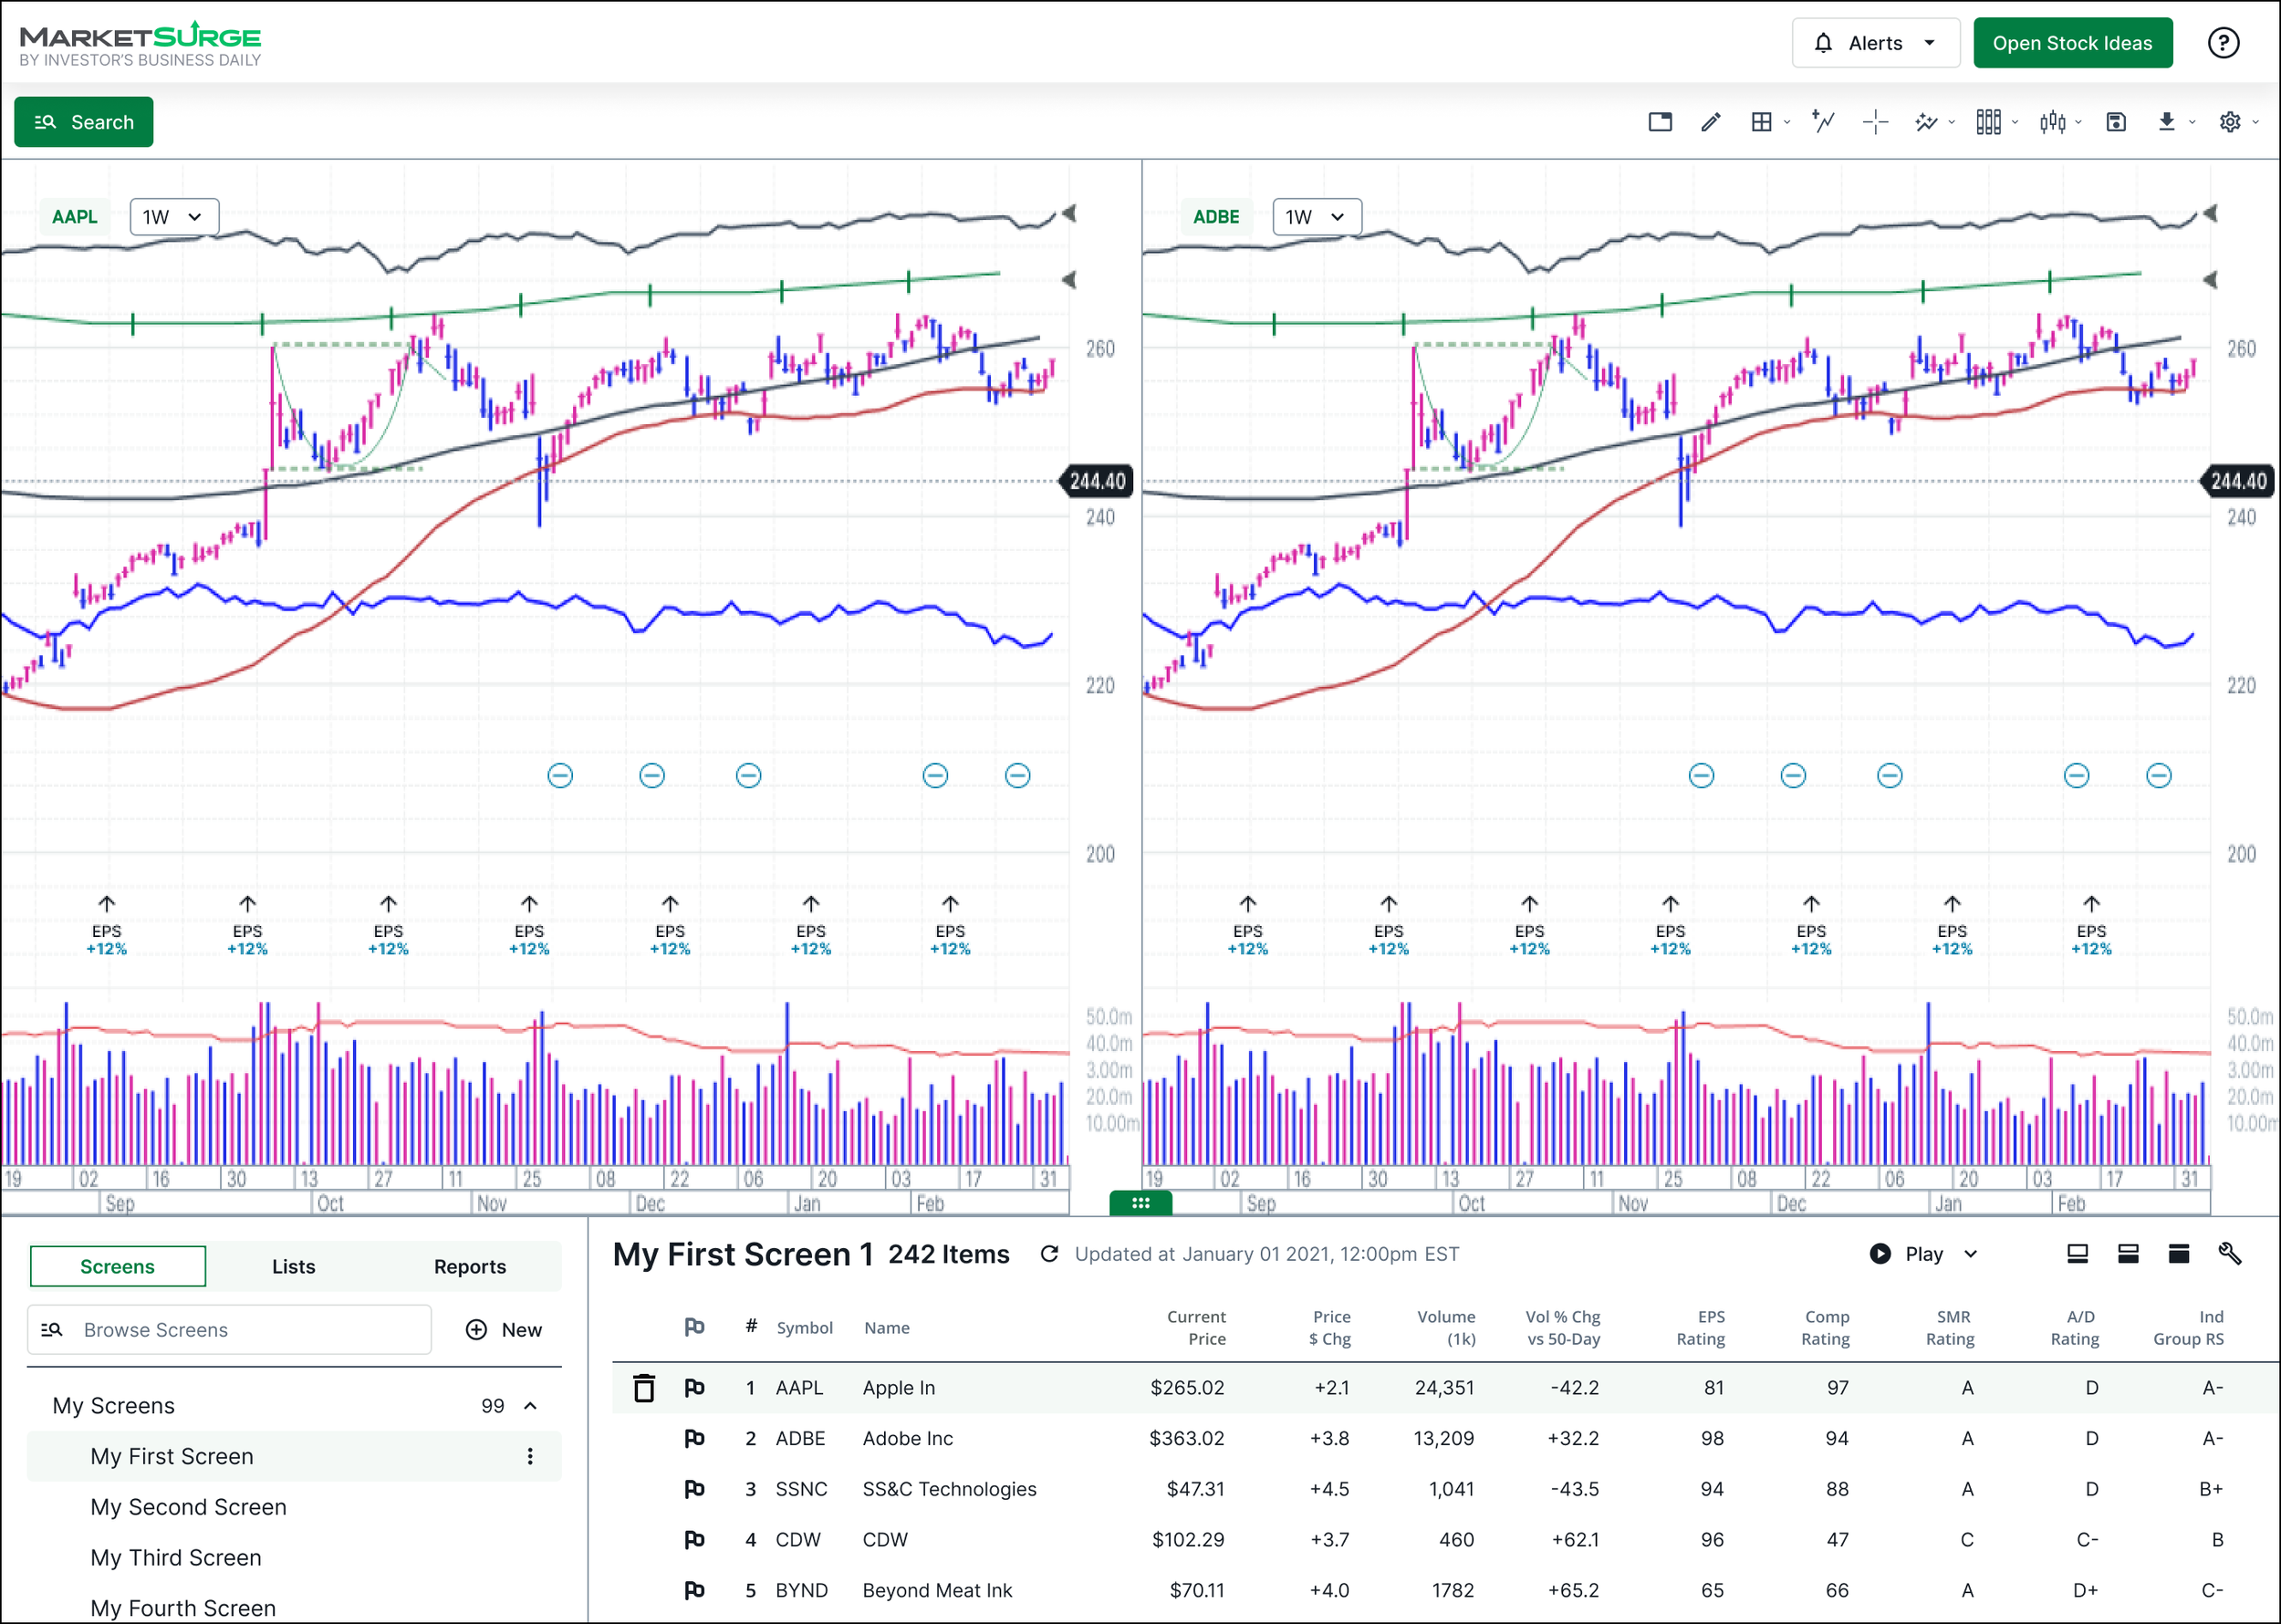
Task: Click the flag column header icon
Action: [x=694, y=1327]
